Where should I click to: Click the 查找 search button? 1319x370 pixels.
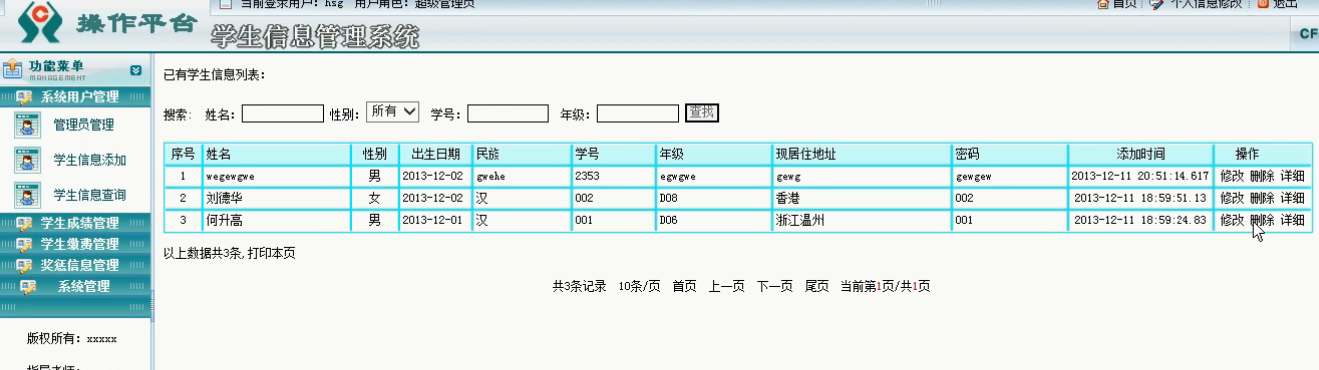[702, 113]
